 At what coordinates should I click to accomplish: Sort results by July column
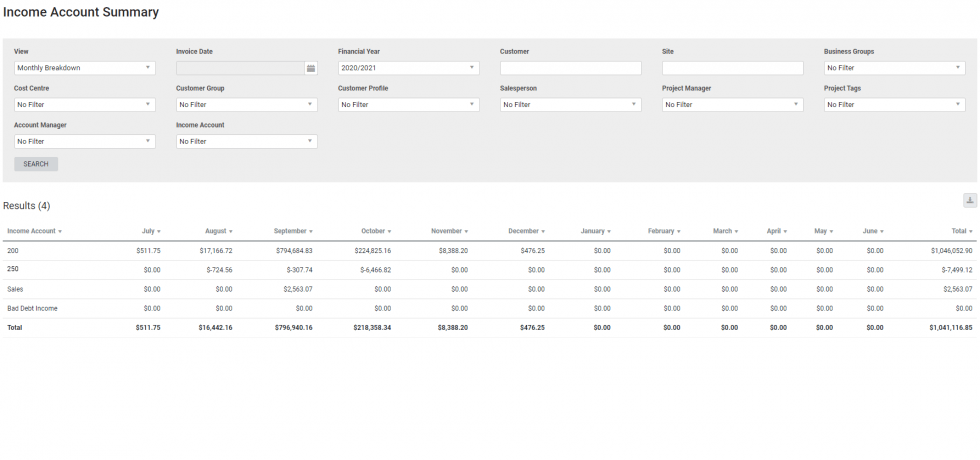click(x=151, y=231)
